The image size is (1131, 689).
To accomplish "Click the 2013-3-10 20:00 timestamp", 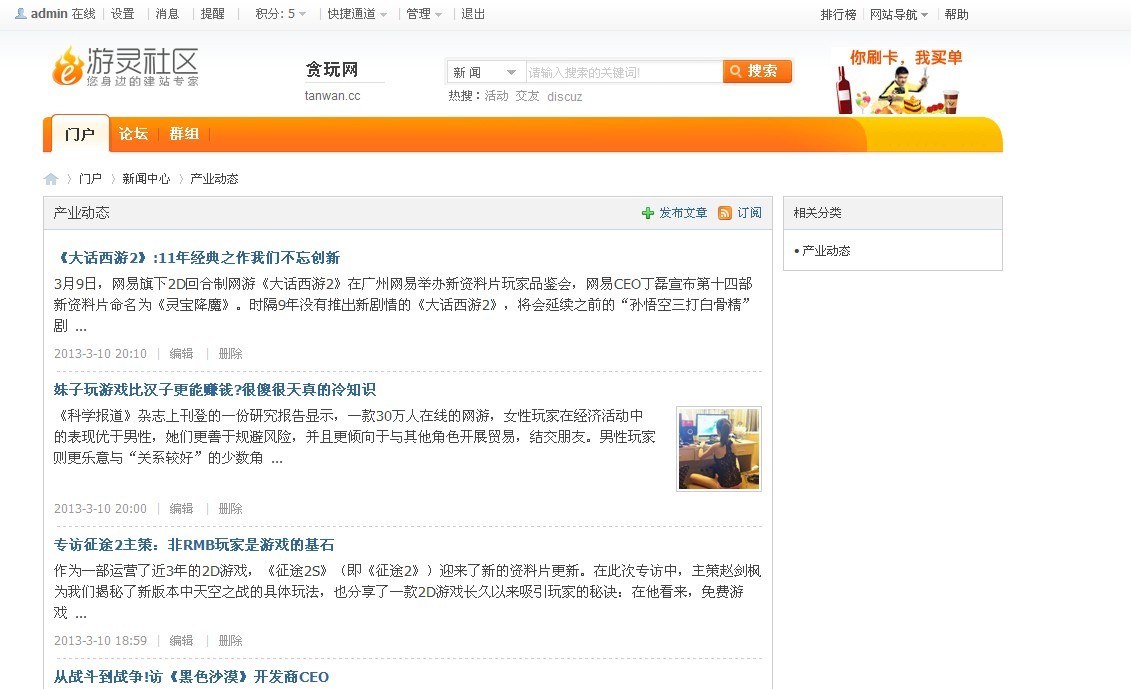I will click(100, 509).
